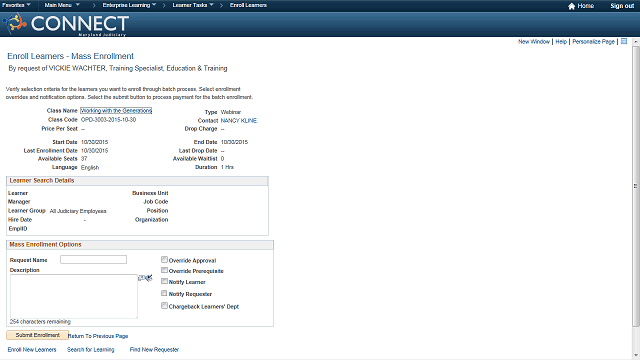Click the spell check icon beside Description

(x=145, y=278)
